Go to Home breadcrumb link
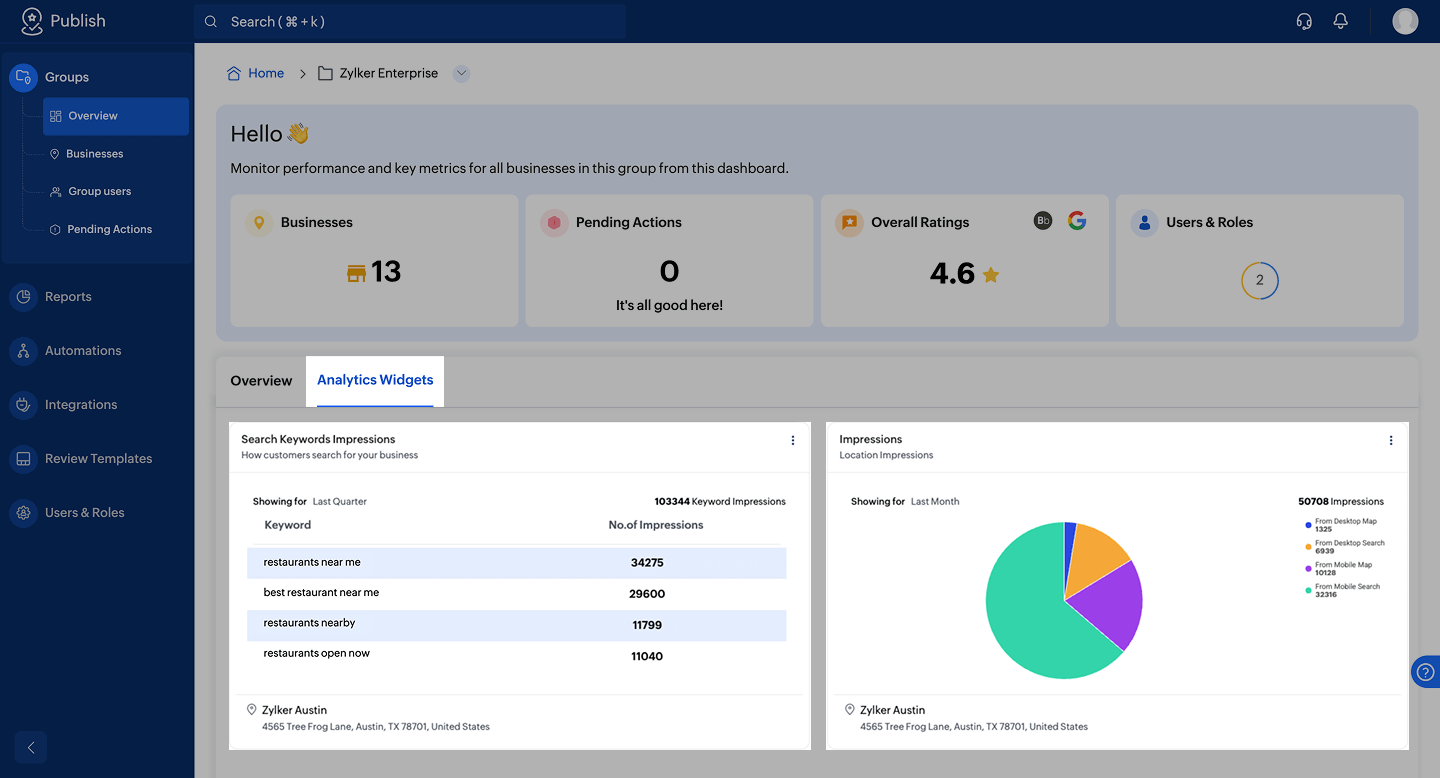 265,73
